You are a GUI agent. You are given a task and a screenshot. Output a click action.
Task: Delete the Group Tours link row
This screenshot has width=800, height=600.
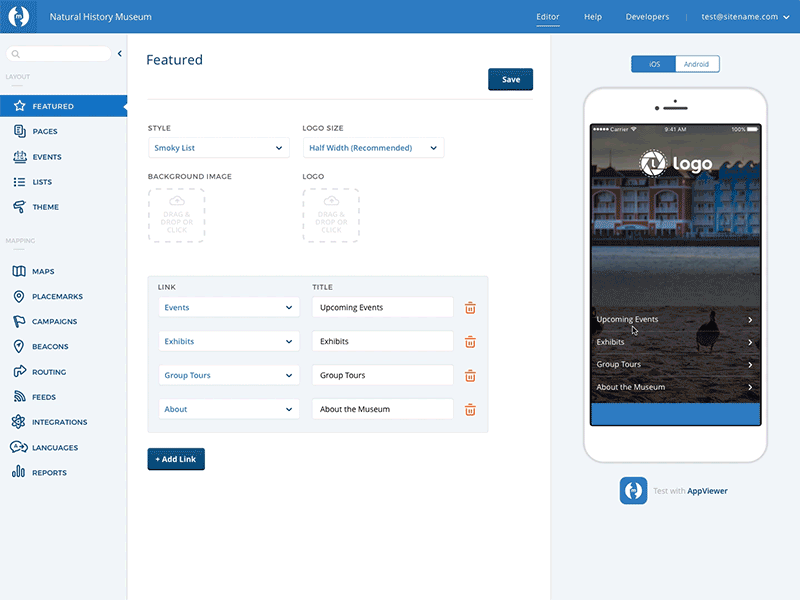(470, 376)
